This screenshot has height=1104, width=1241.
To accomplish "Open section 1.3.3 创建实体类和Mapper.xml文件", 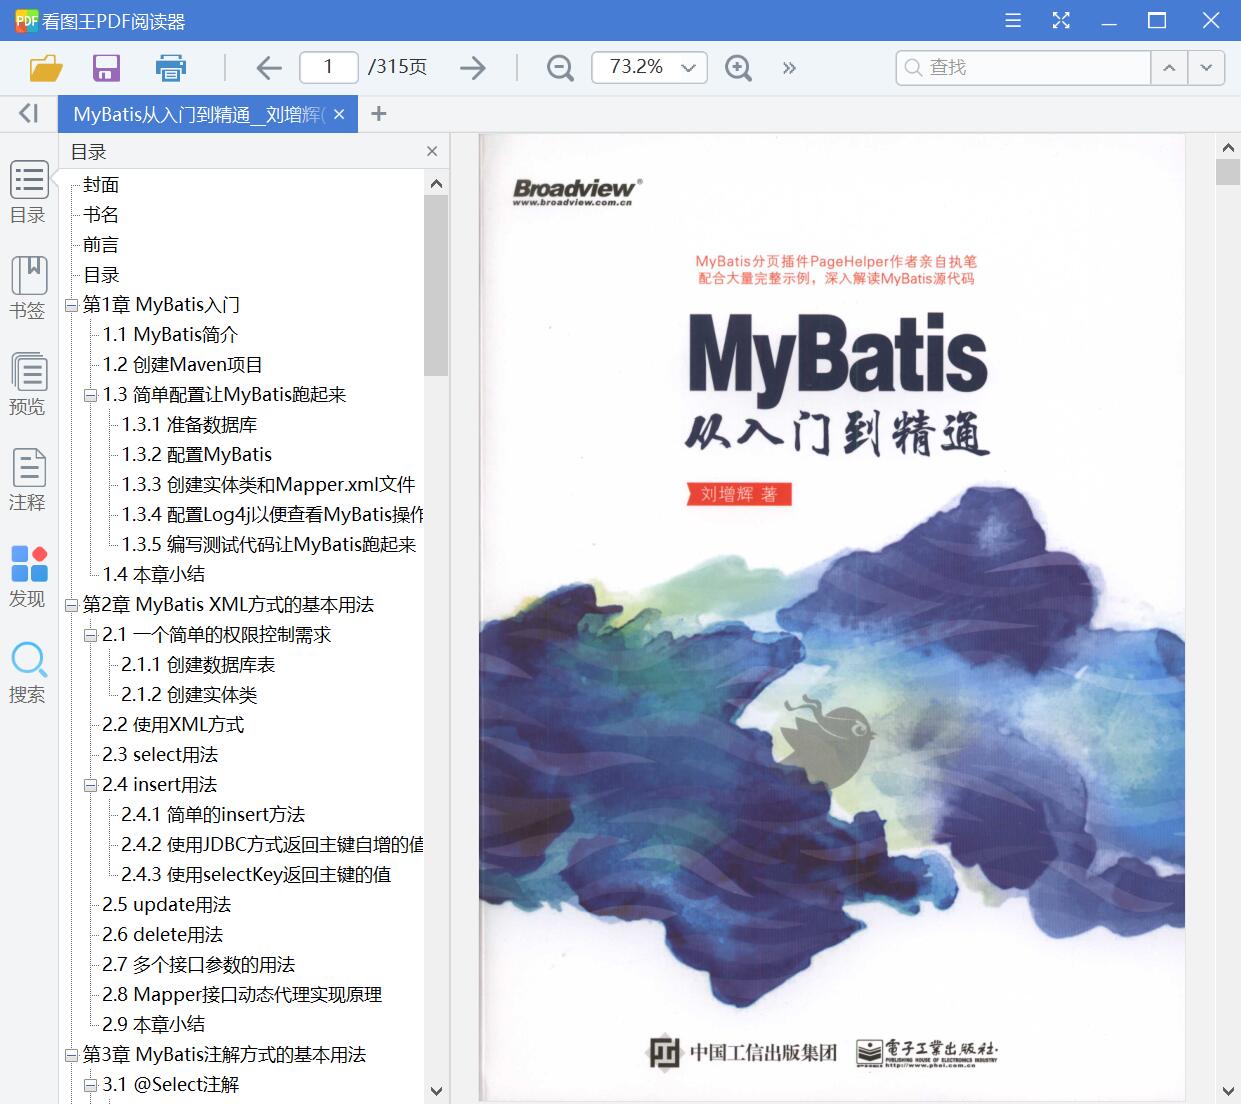I will [269, 485].
